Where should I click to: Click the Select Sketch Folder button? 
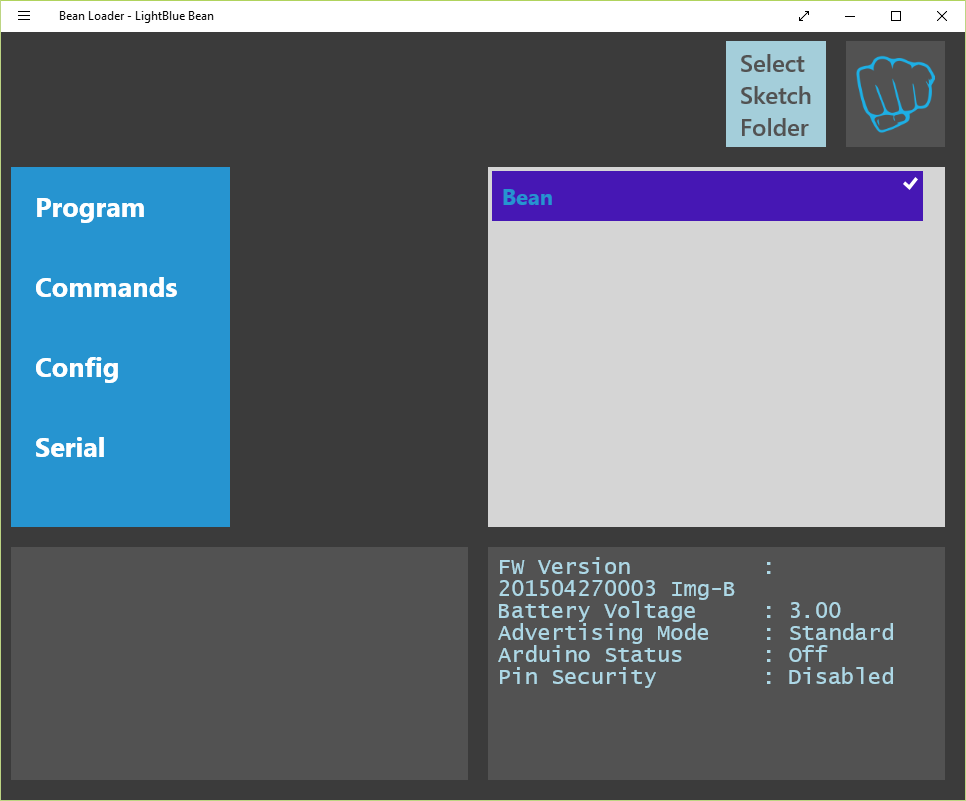tap(776, 94)
